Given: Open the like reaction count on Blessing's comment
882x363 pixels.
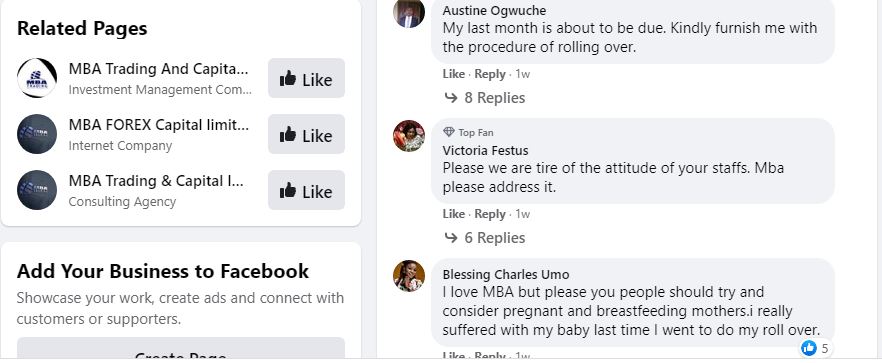Looking at the screenshot, I should tap(815, 348).
